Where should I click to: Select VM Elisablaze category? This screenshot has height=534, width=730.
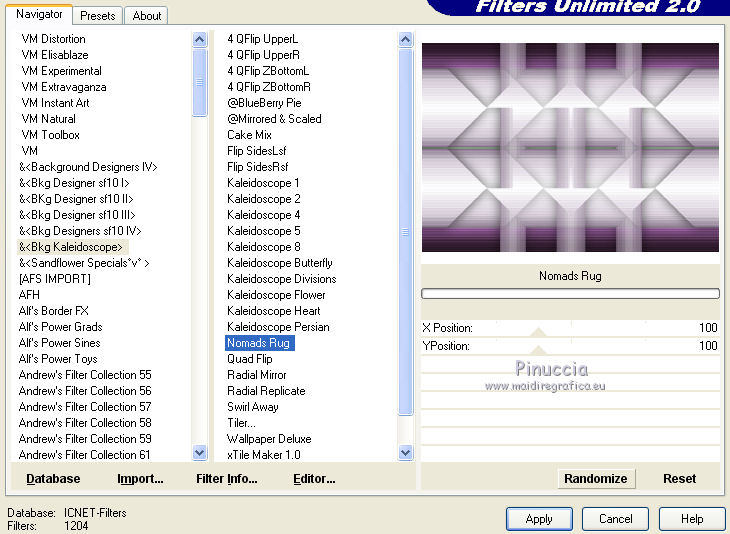(x=55, y=55)
